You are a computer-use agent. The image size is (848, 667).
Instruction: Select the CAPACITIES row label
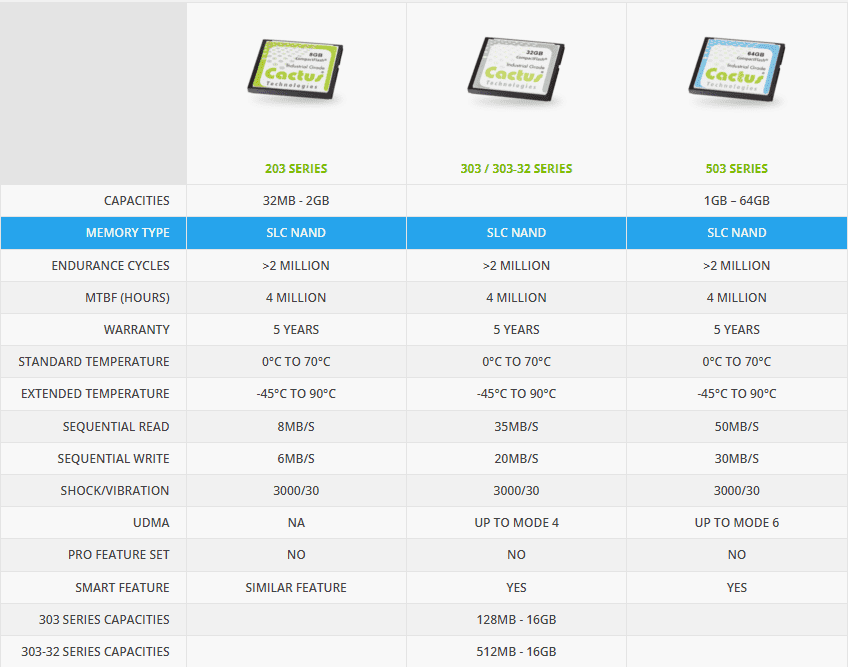tap(136, 201)
